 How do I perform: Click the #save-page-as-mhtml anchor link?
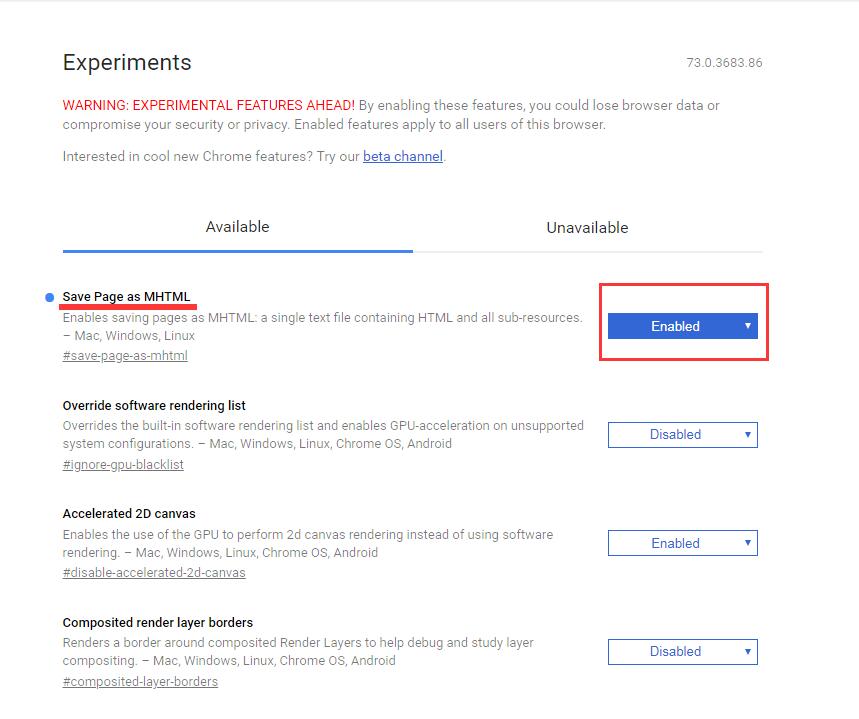(x=125, y=355)
